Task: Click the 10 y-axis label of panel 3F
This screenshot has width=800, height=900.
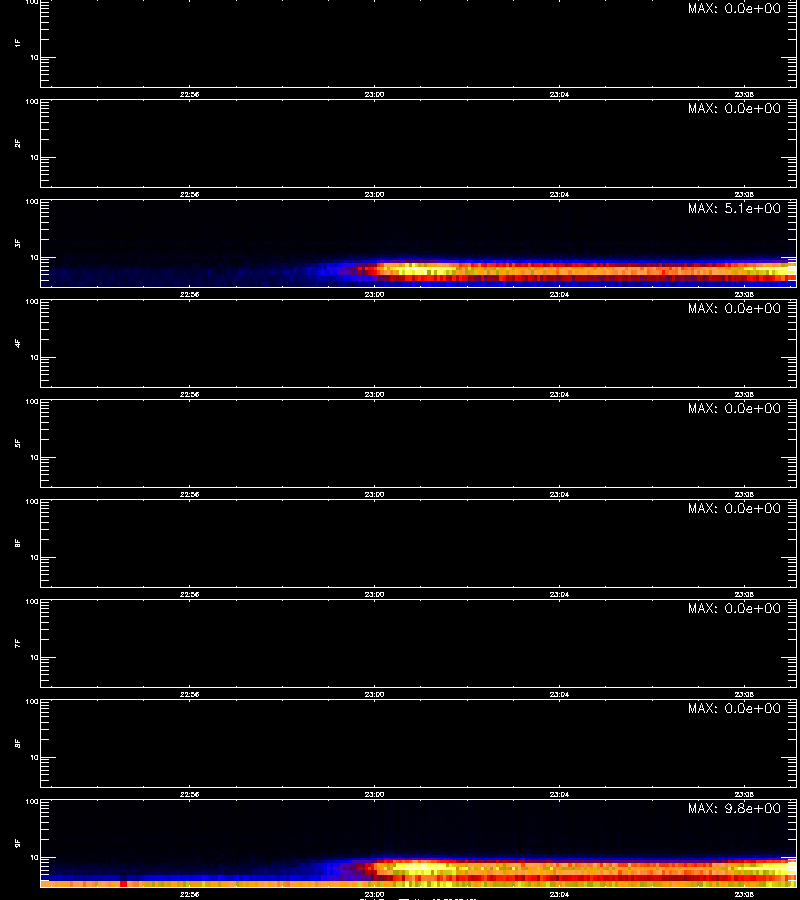Action: (x=34, y=258)
